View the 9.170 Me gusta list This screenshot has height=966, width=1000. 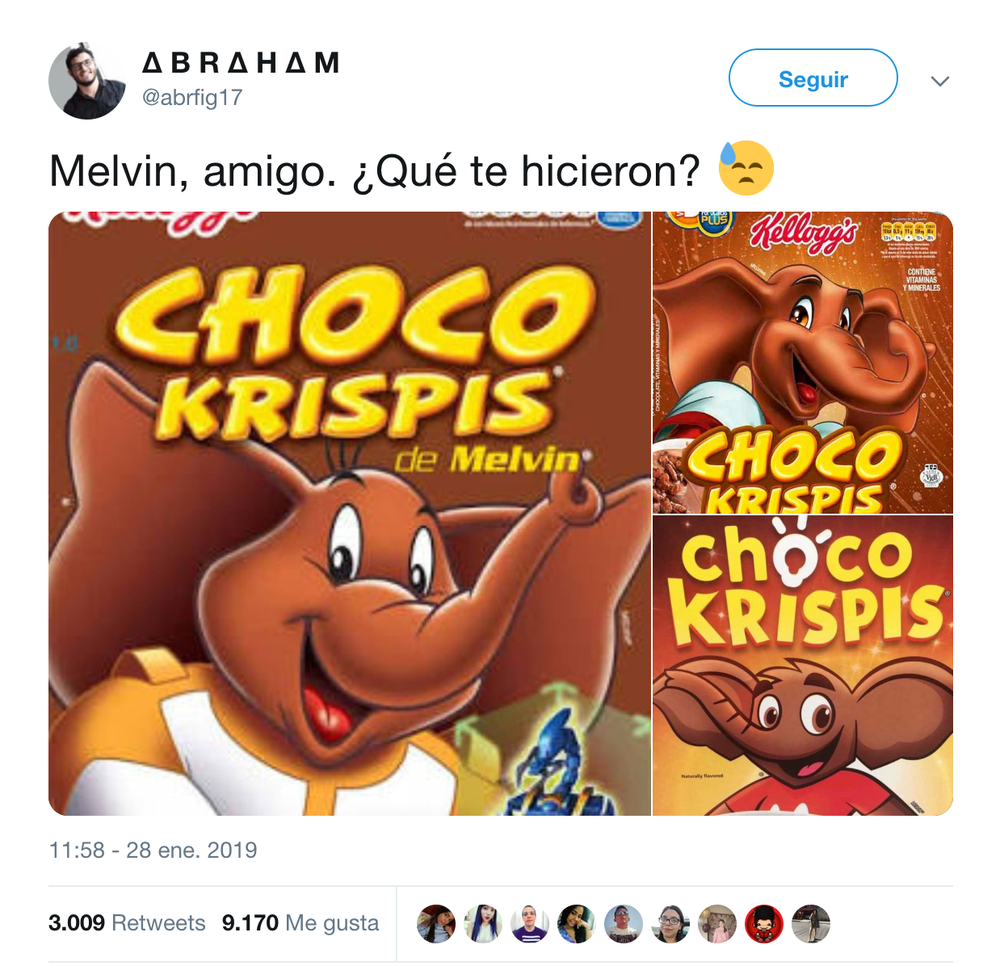pyautogui.click(x=300, y=923)
